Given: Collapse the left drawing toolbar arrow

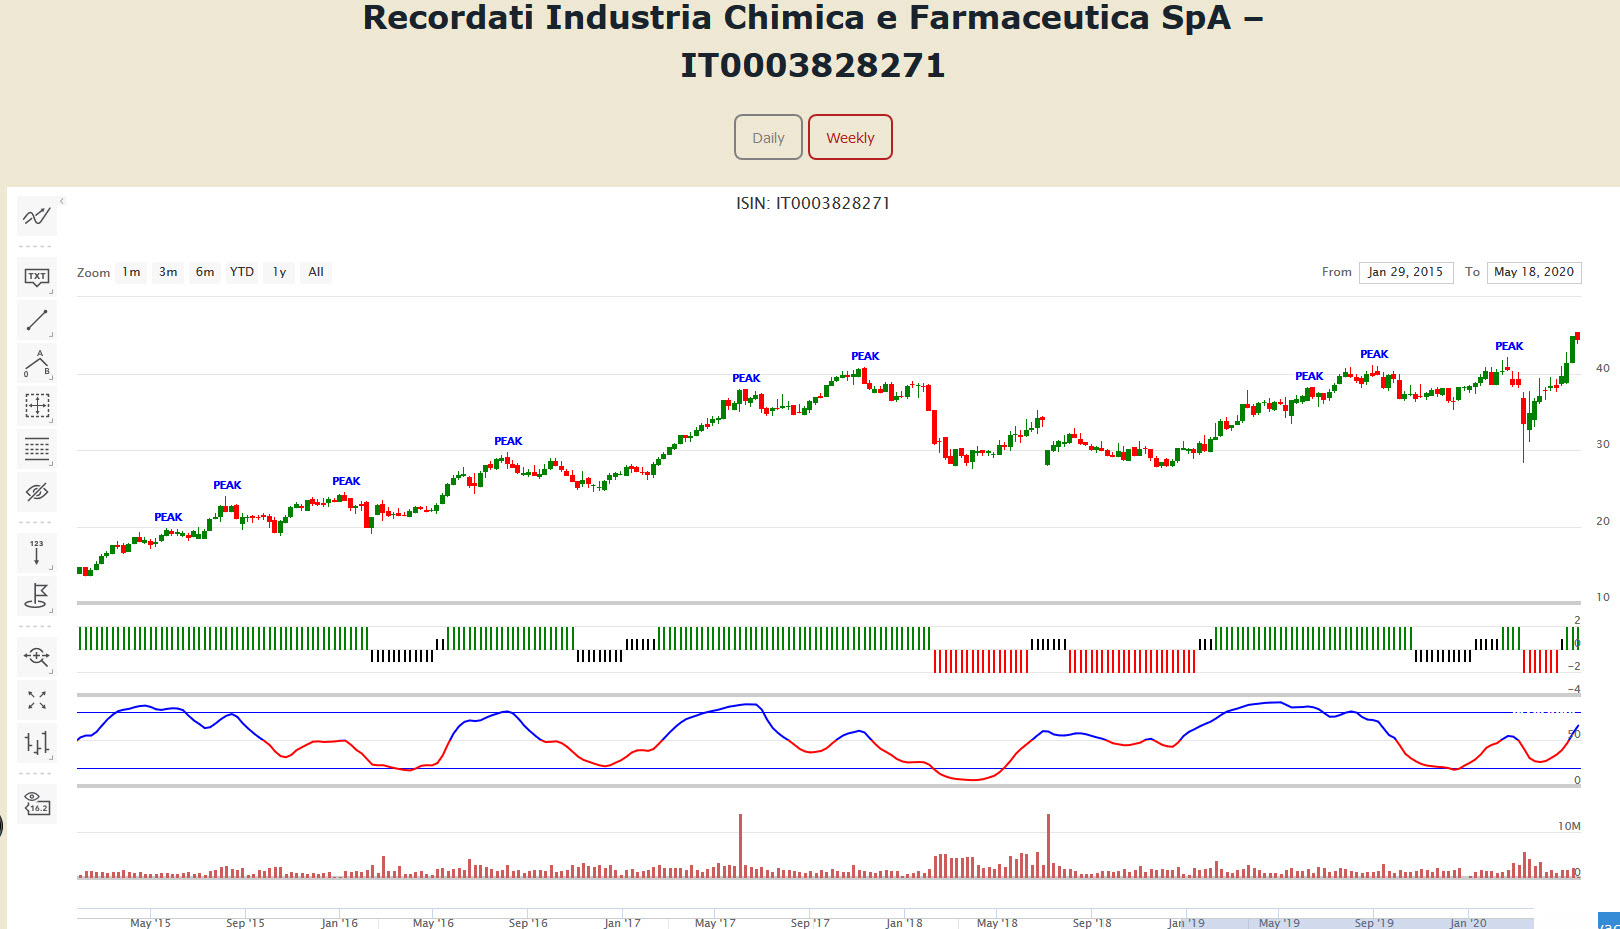Looking at the screenshot, I should [x=62, y=201].
